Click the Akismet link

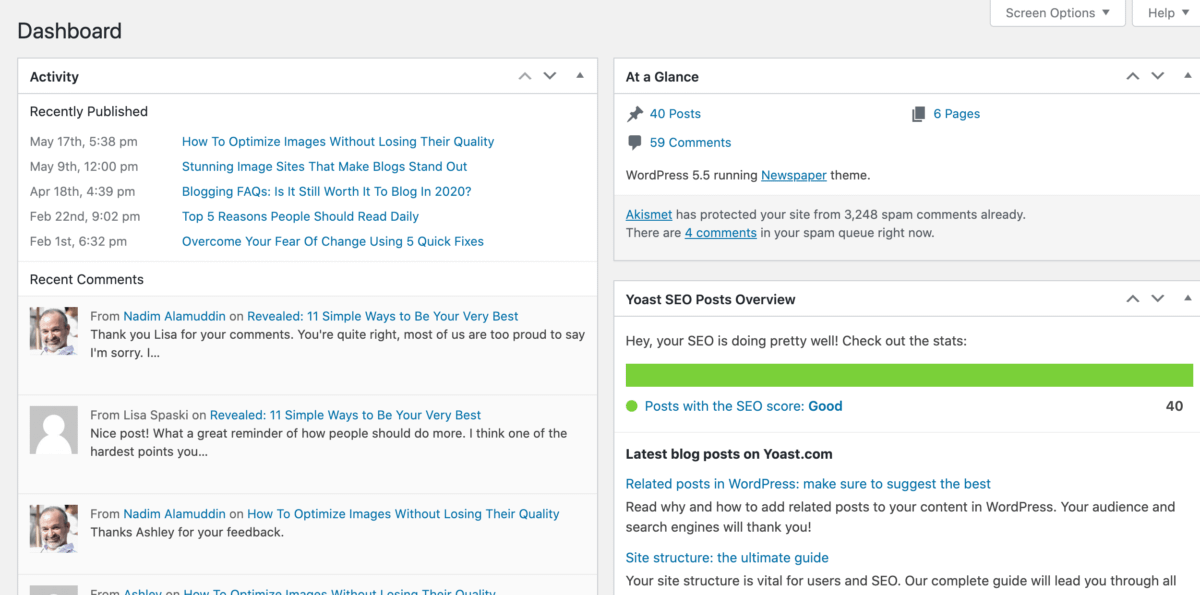tap(649, 214)
